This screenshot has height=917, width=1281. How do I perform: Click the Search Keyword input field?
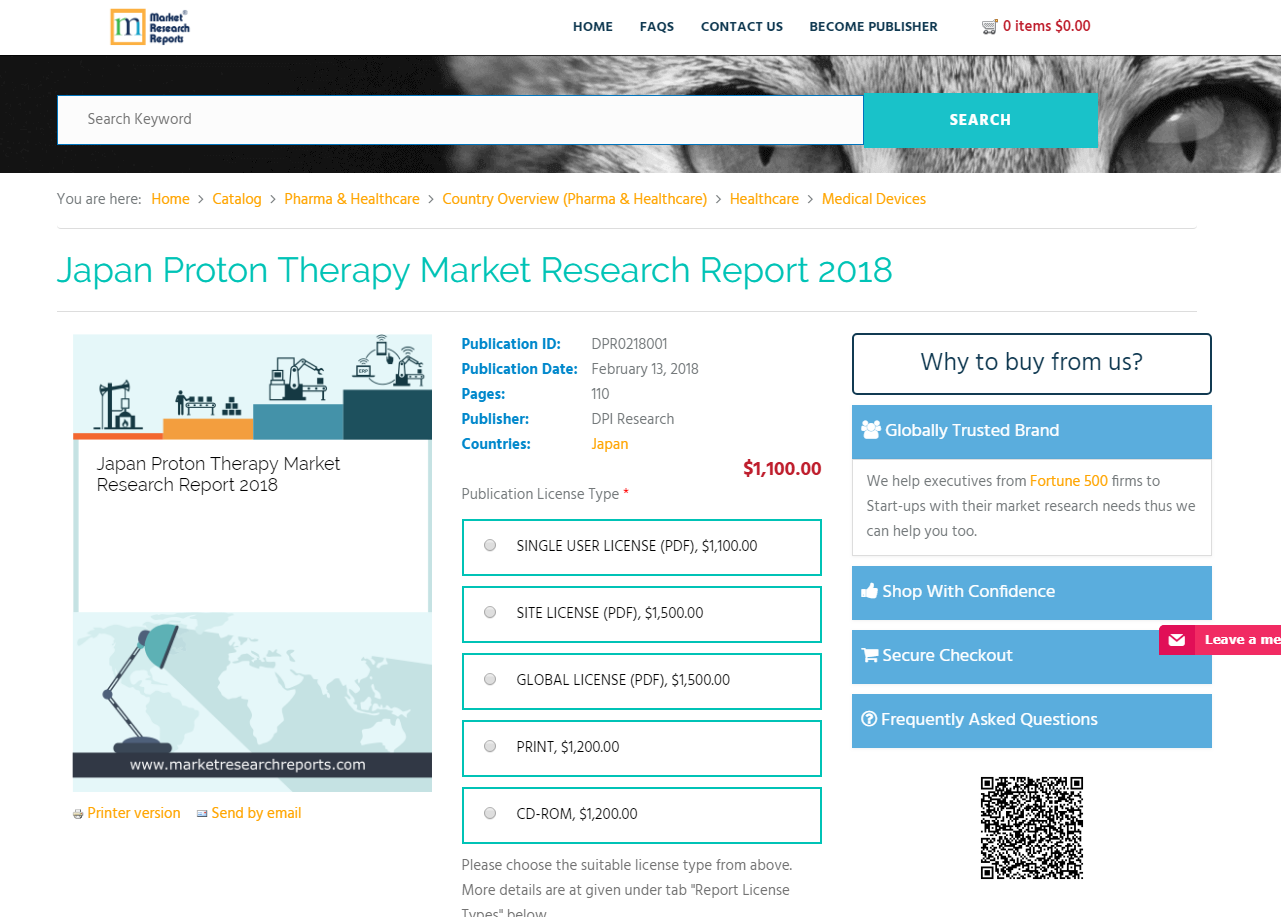pyautogui.click(x=460, y=120)
